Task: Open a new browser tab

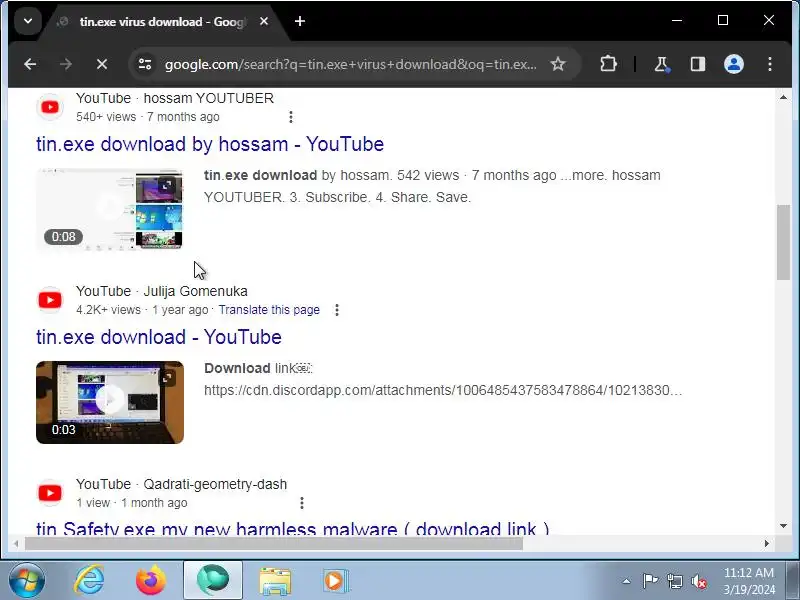Action: pyautogui.click(x=300, y=21)
